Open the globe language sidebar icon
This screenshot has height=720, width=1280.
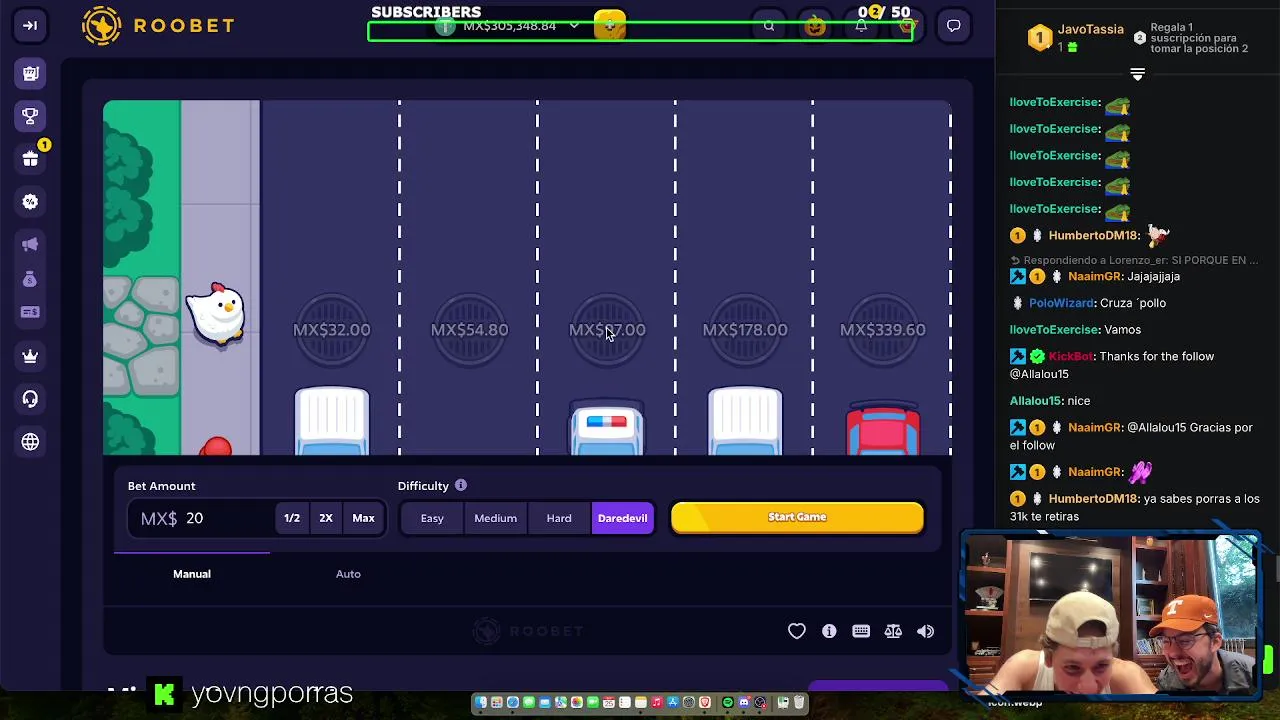click(x=30, y=442)
